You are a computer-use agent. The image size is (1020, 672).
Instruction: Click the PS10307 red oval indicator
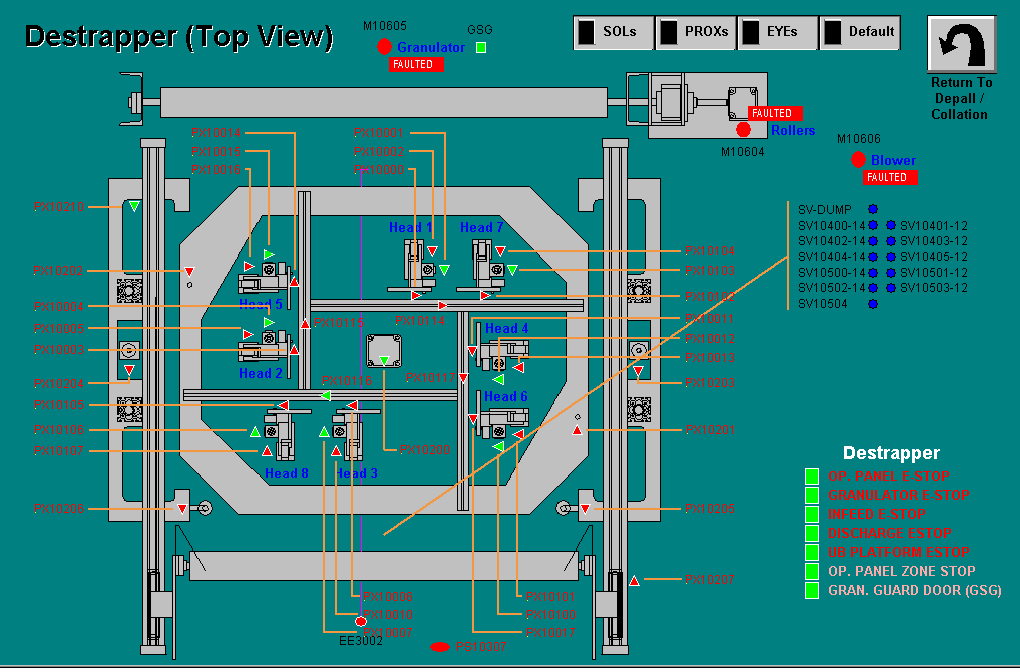coord(440,647)
